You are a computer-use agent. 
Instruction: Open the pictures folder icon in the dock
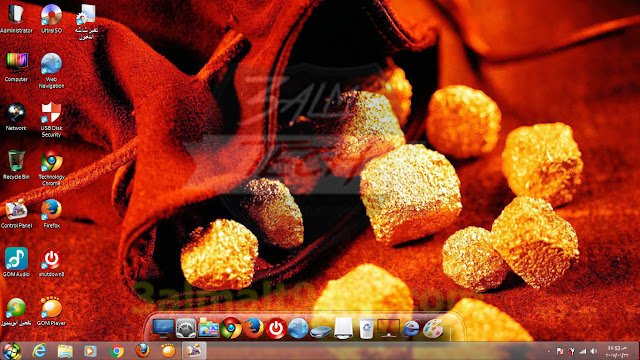click(x=209, y=329)
